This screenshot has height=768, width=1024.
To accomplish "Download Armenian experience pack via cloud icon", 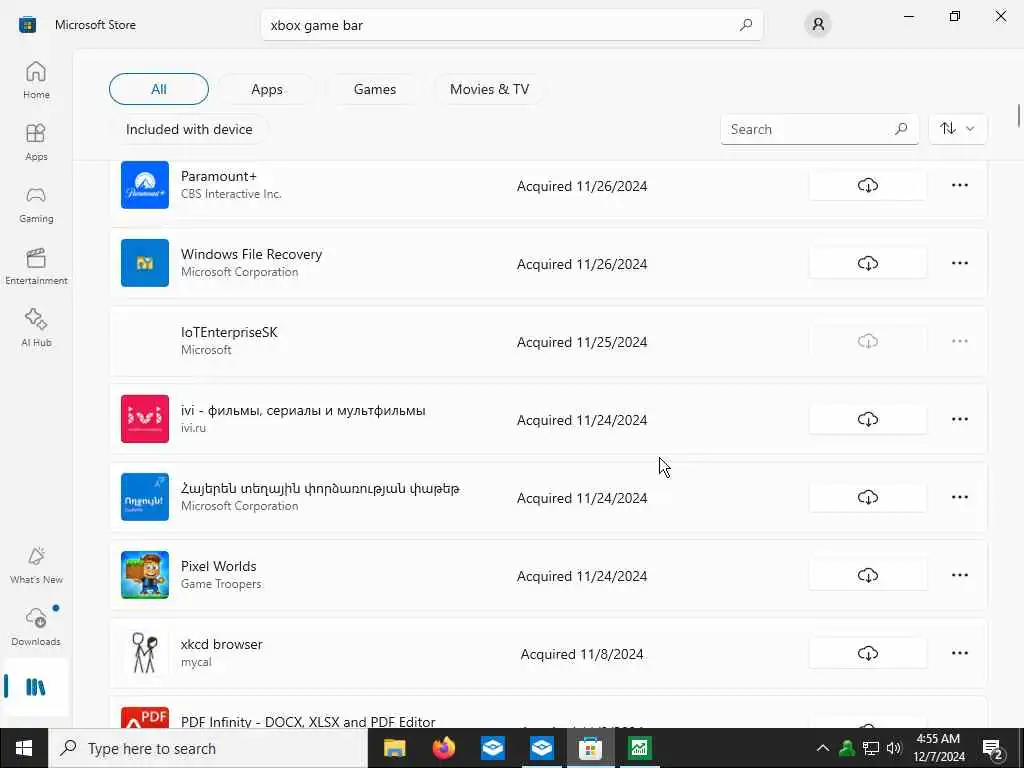I will pyautogui.click(x=867, y=497).
